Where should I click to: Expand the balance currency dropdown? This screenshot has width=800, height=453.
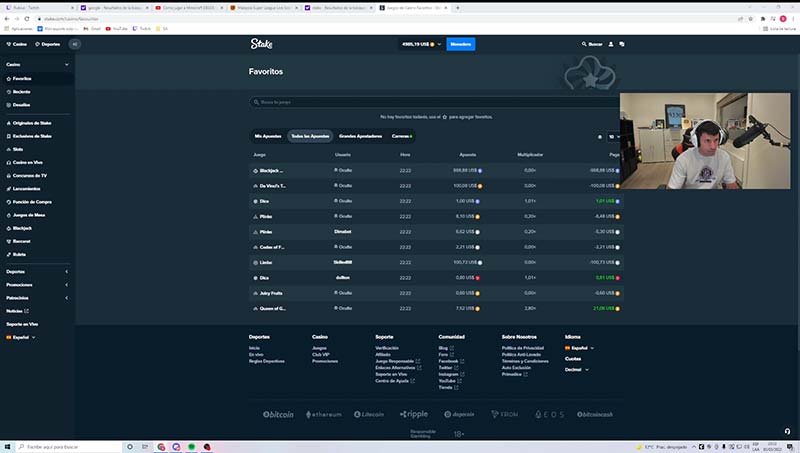[420, 44]
